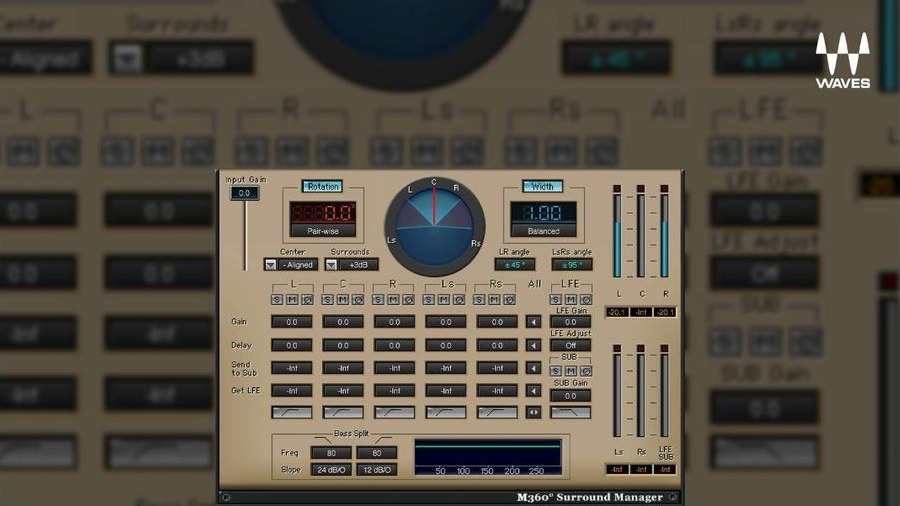Mute the Ls channel
This screenshot has width=900, height=506.
click(x=444, y=299)
